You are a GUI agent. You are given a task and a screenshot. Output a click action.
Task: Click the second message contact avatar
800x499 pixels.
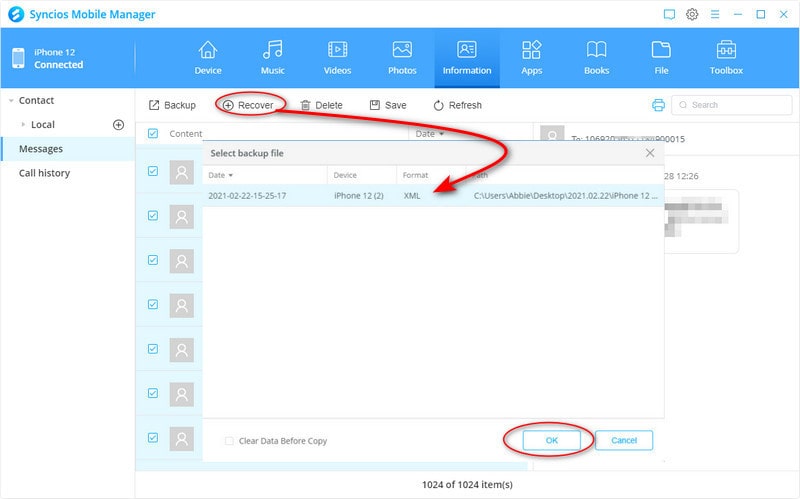point(182,217)
